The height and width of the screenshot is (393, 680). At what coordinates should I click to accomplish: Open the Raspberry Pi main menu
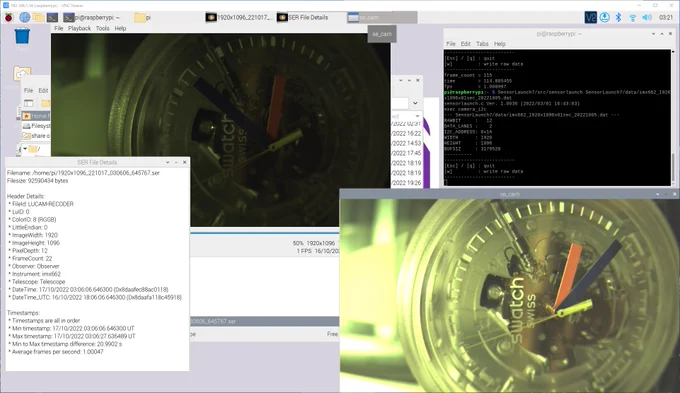[9, 17]
